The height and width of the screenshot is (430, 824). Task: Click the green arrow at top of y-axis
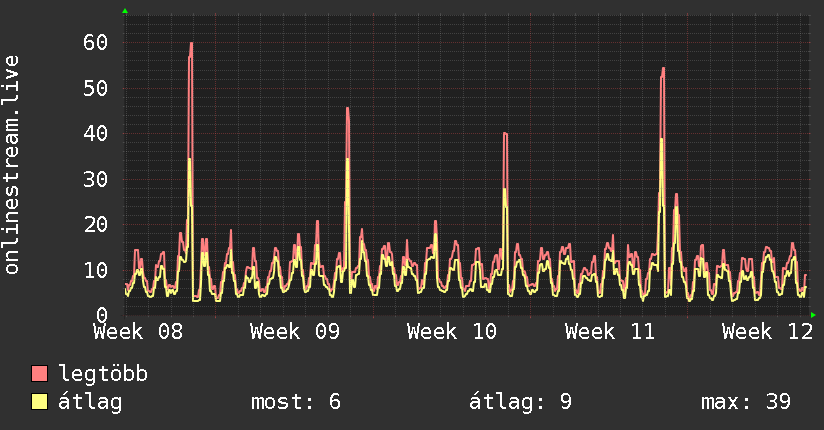point(125,11)
